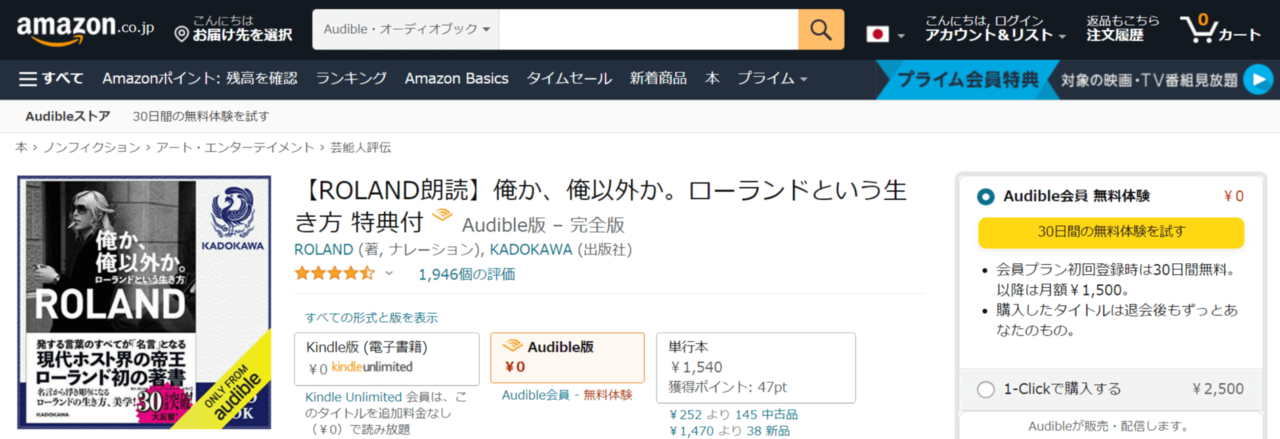Open the Audible・オーディオブック search category dropdown
The height and width of the screenshot is (439, 1280).
(x=406, y=30)
